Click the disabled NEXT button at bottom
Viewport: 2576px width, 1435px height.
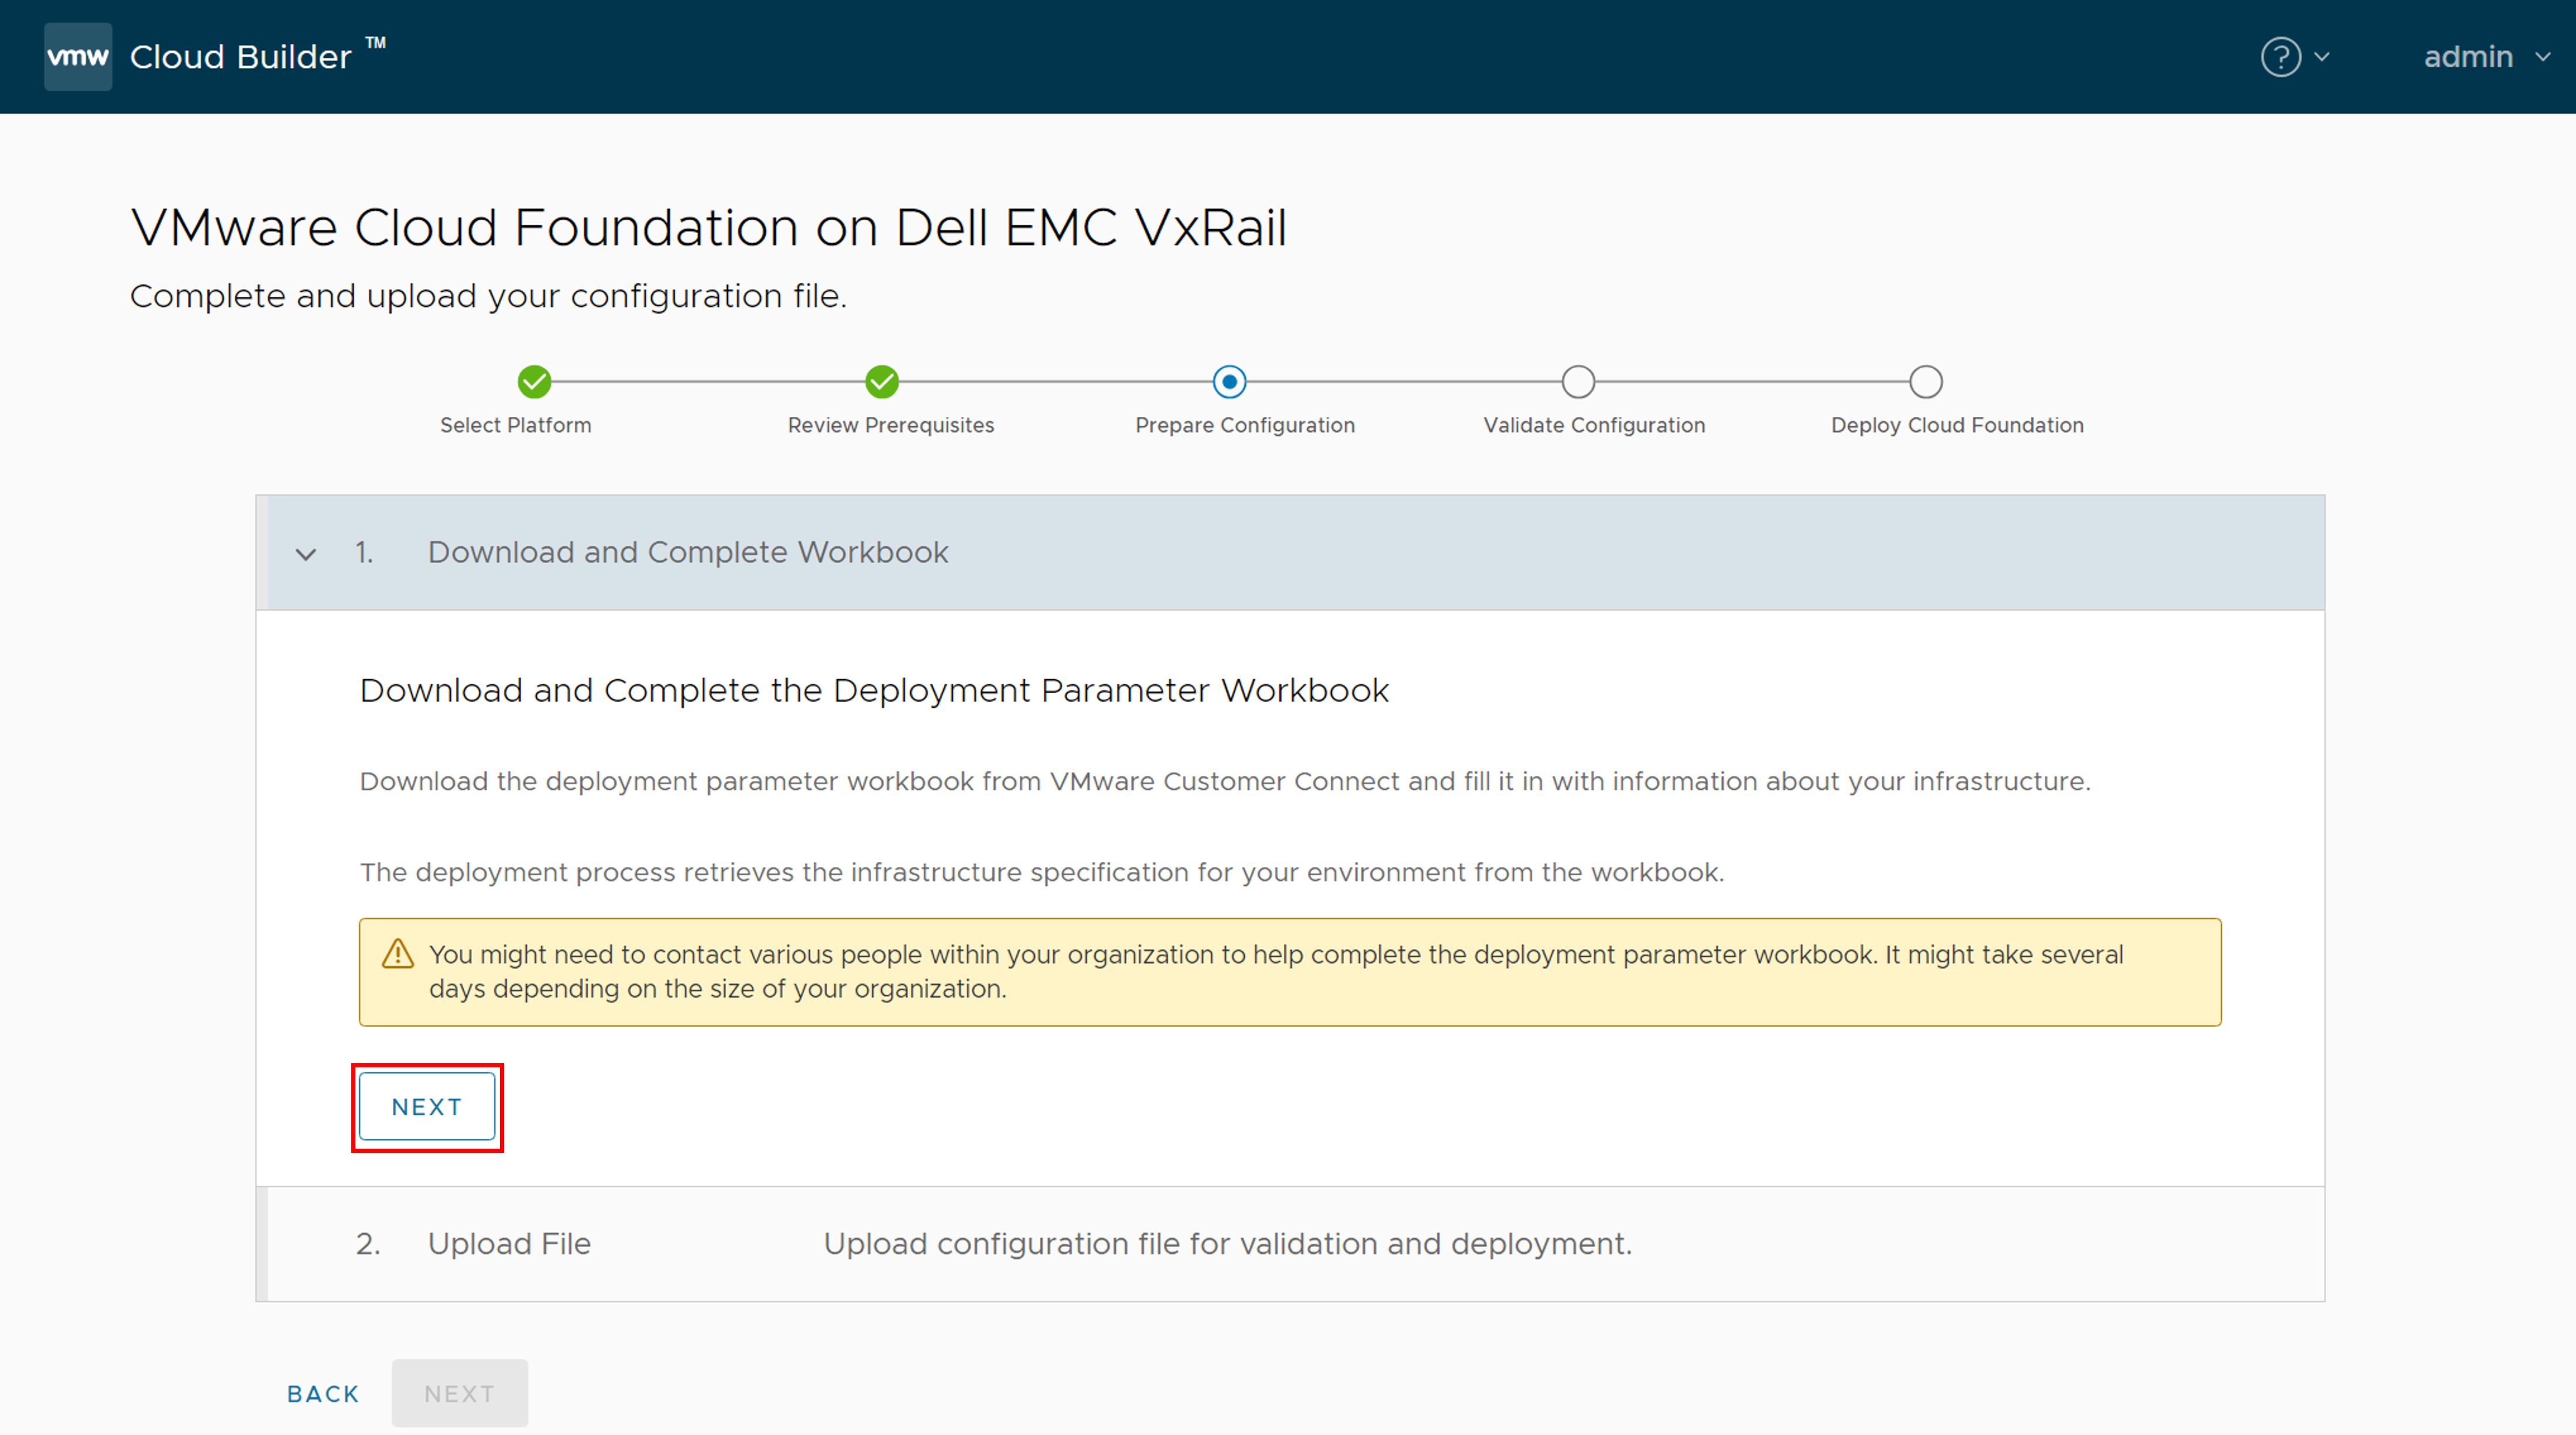point(460,1393)
